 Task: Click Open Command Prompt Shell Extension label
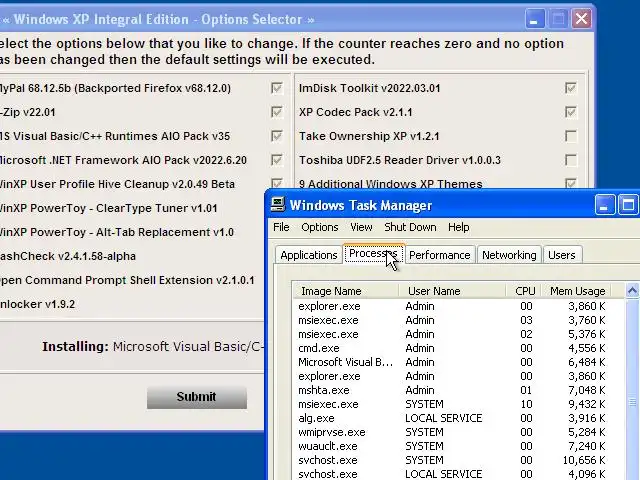tap(127, 280)
